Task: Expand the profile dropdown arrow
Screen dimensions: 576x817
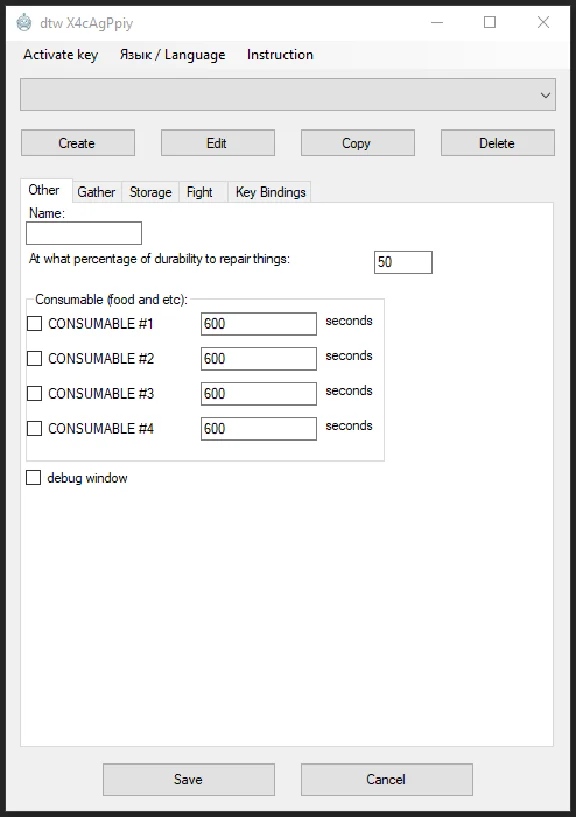Action: pyautogui.click(x=545, y=95)
